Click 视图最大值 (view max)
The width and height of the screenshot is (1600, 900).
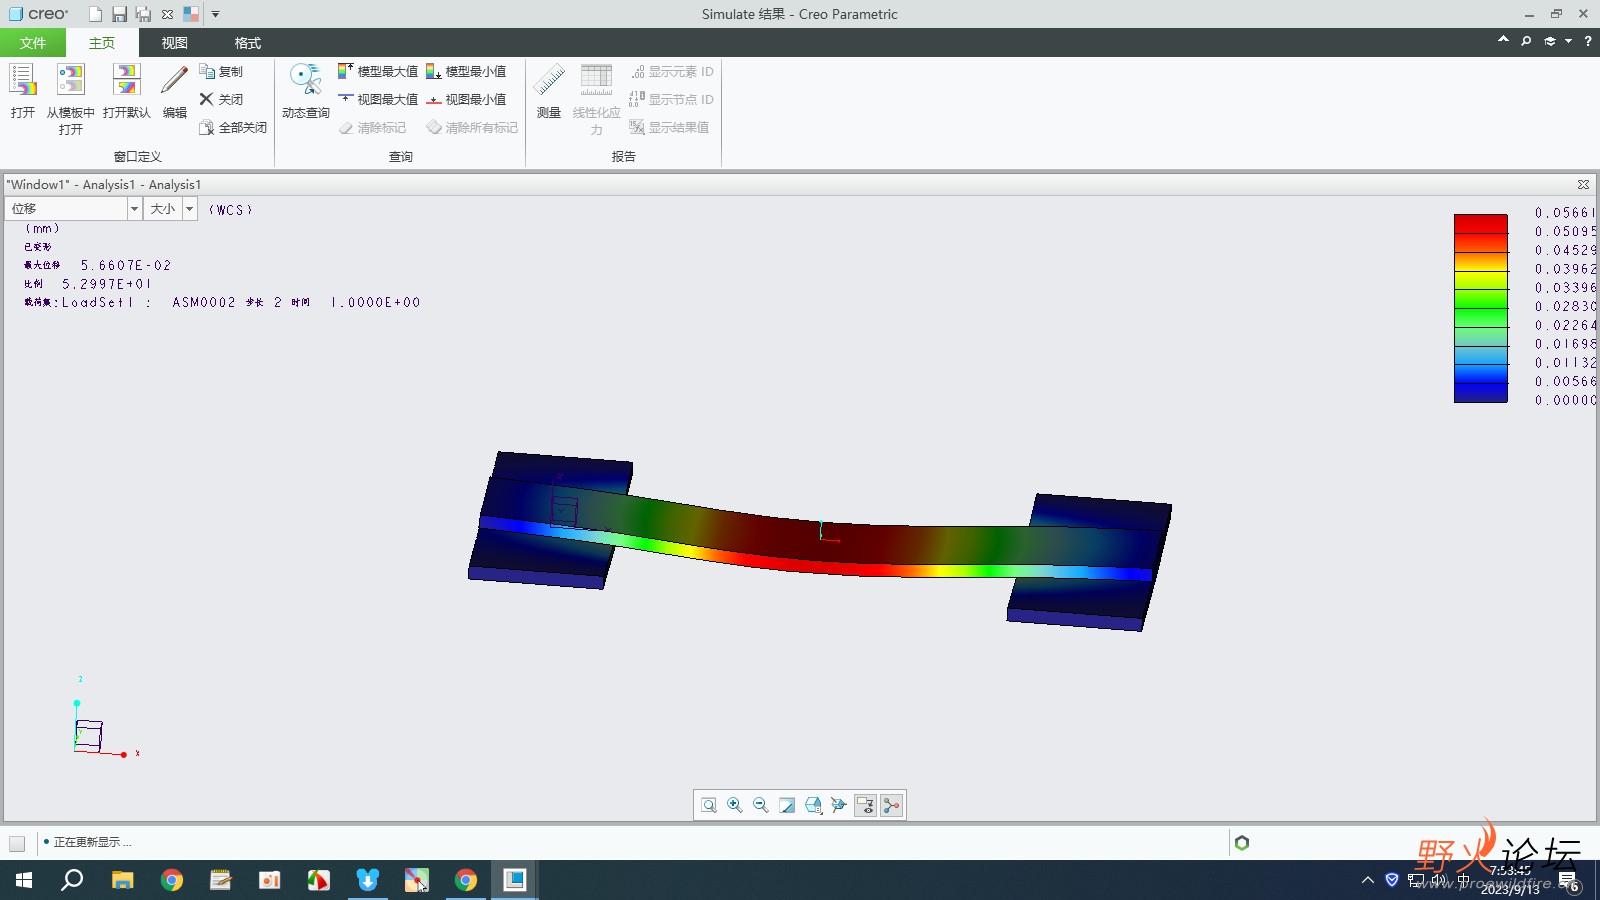378,99
